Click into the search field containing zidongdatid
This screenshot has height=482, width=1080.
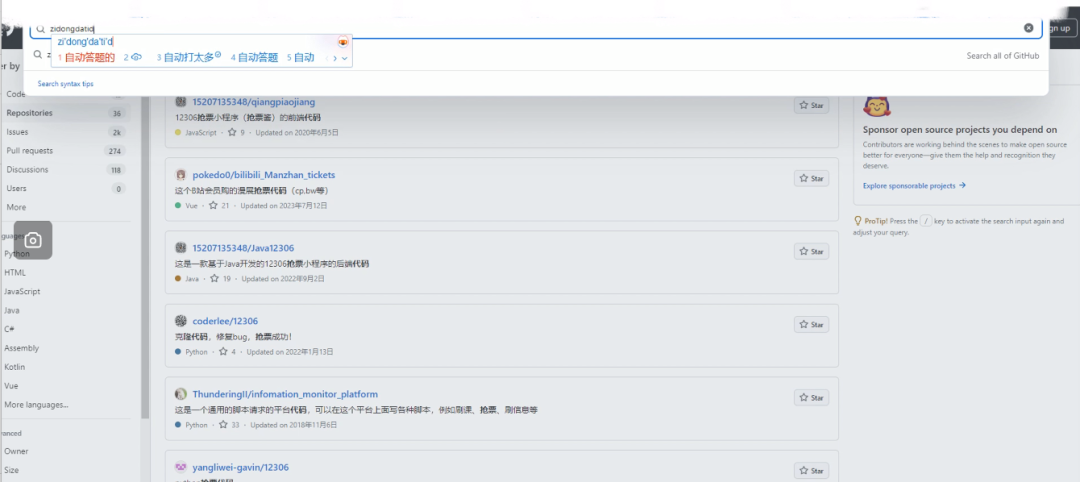click(x=536, y=29)
